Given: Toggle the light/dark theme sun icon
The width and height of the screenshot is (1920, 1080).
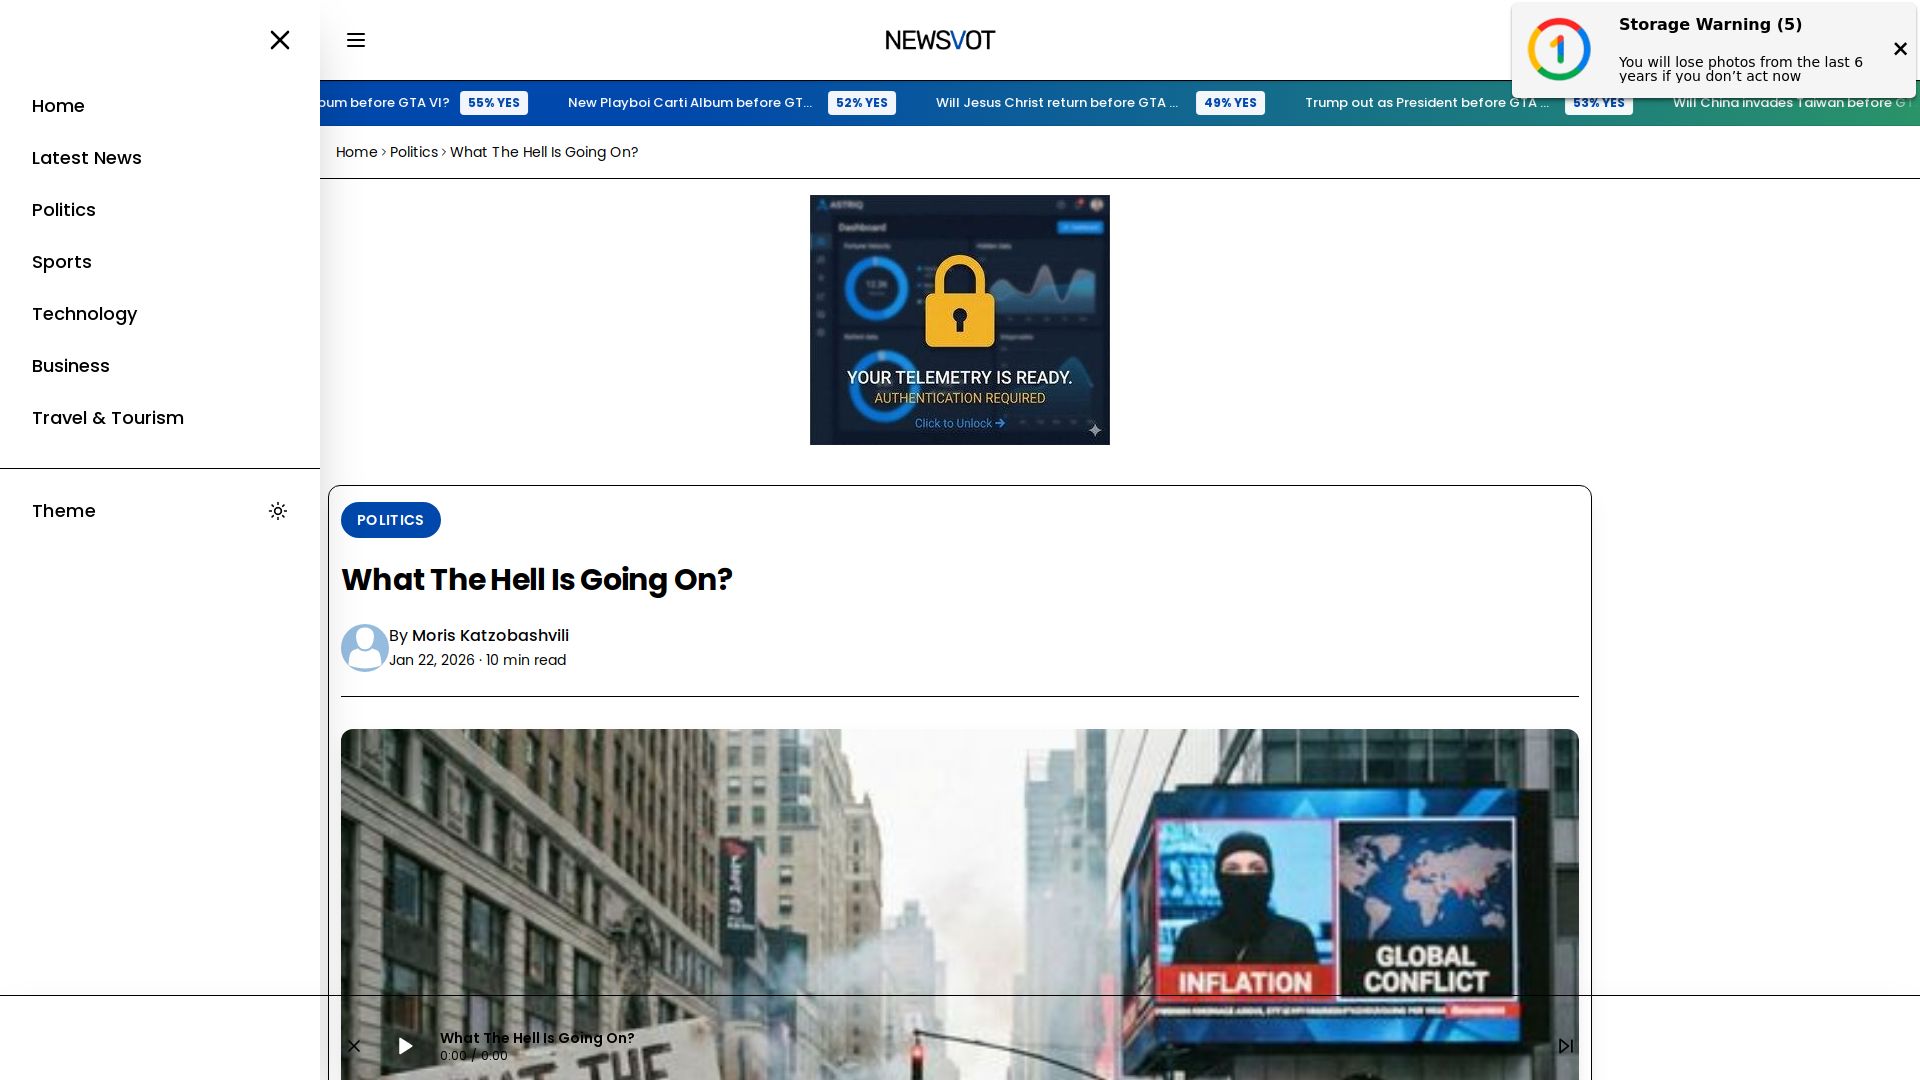Looking at the screenshot, I should click(x=278, y=511).
